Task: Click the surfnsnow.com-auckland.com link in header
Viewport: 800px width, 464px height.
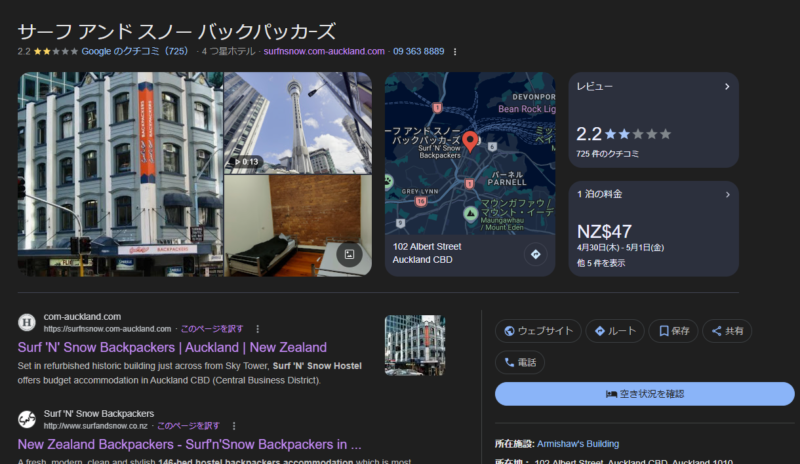Action: click(324, 51)
